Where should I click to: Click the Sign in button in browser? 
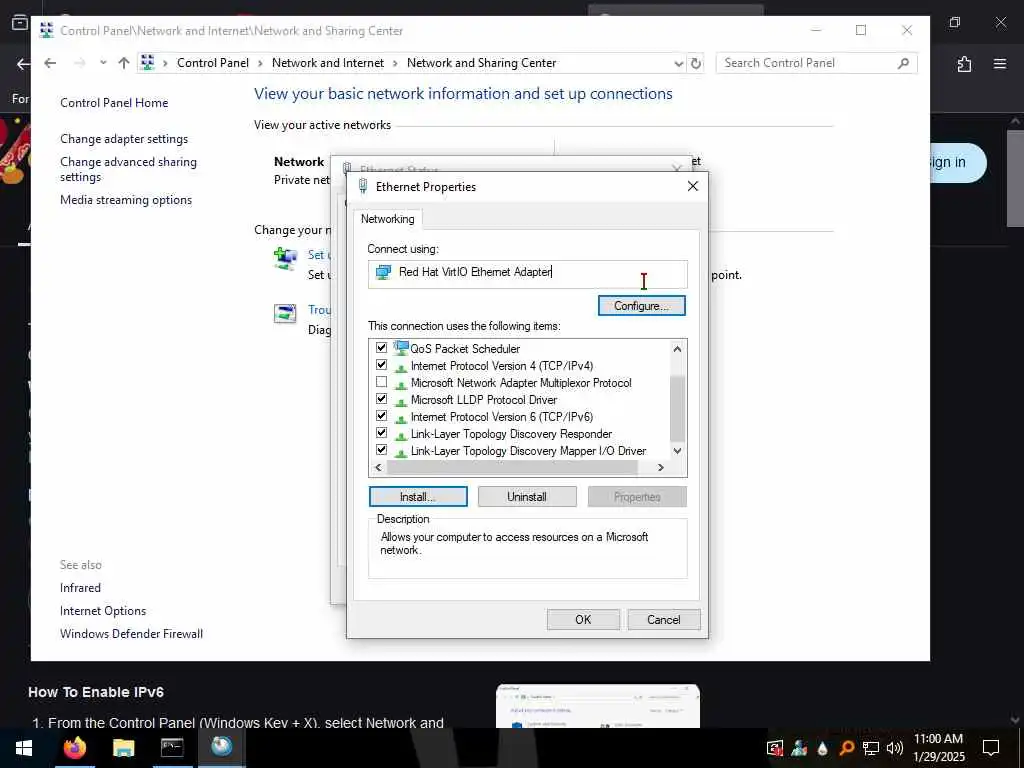point(957,163)
